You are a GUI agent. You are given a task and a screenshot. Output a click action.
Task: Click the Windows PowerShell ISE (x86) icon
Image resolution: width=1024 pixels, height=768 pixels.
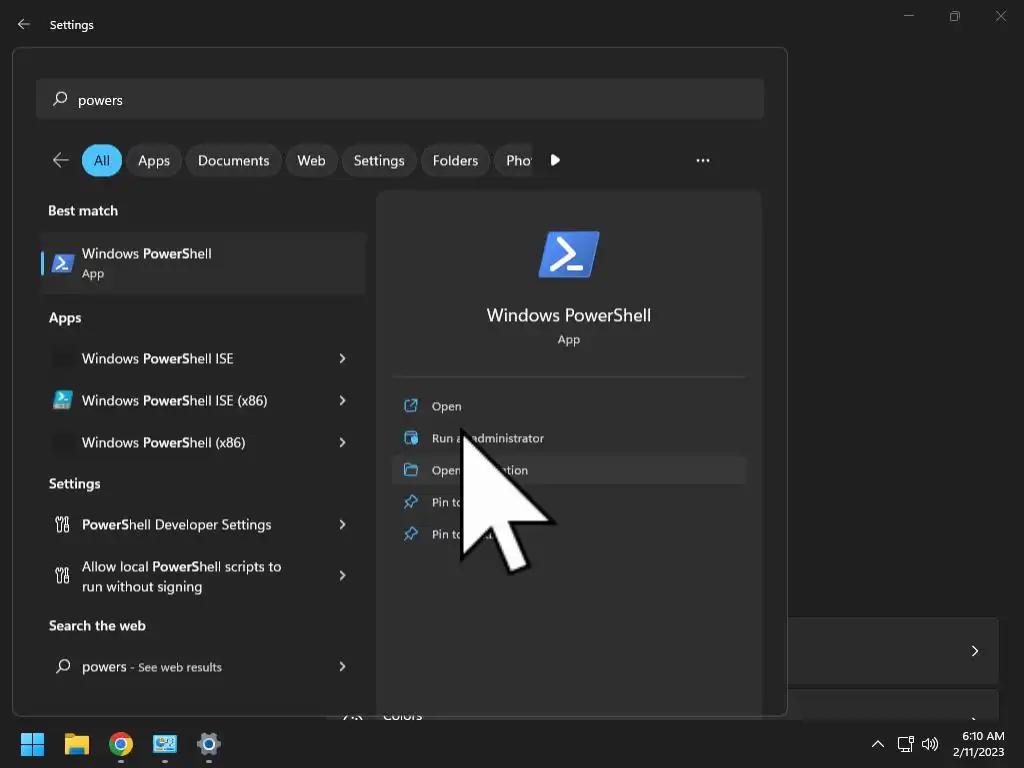(x=63, y=400)
